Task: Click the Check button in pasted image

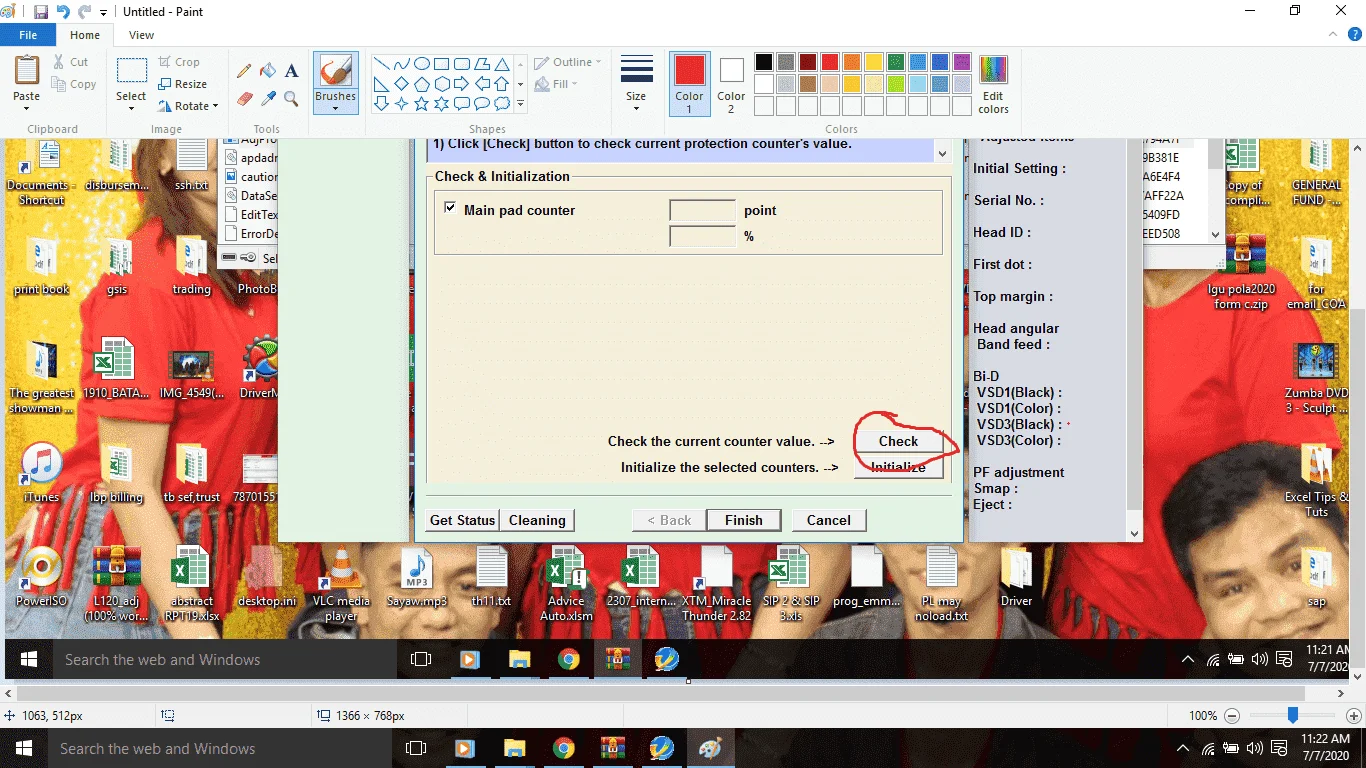Action: 898,441
